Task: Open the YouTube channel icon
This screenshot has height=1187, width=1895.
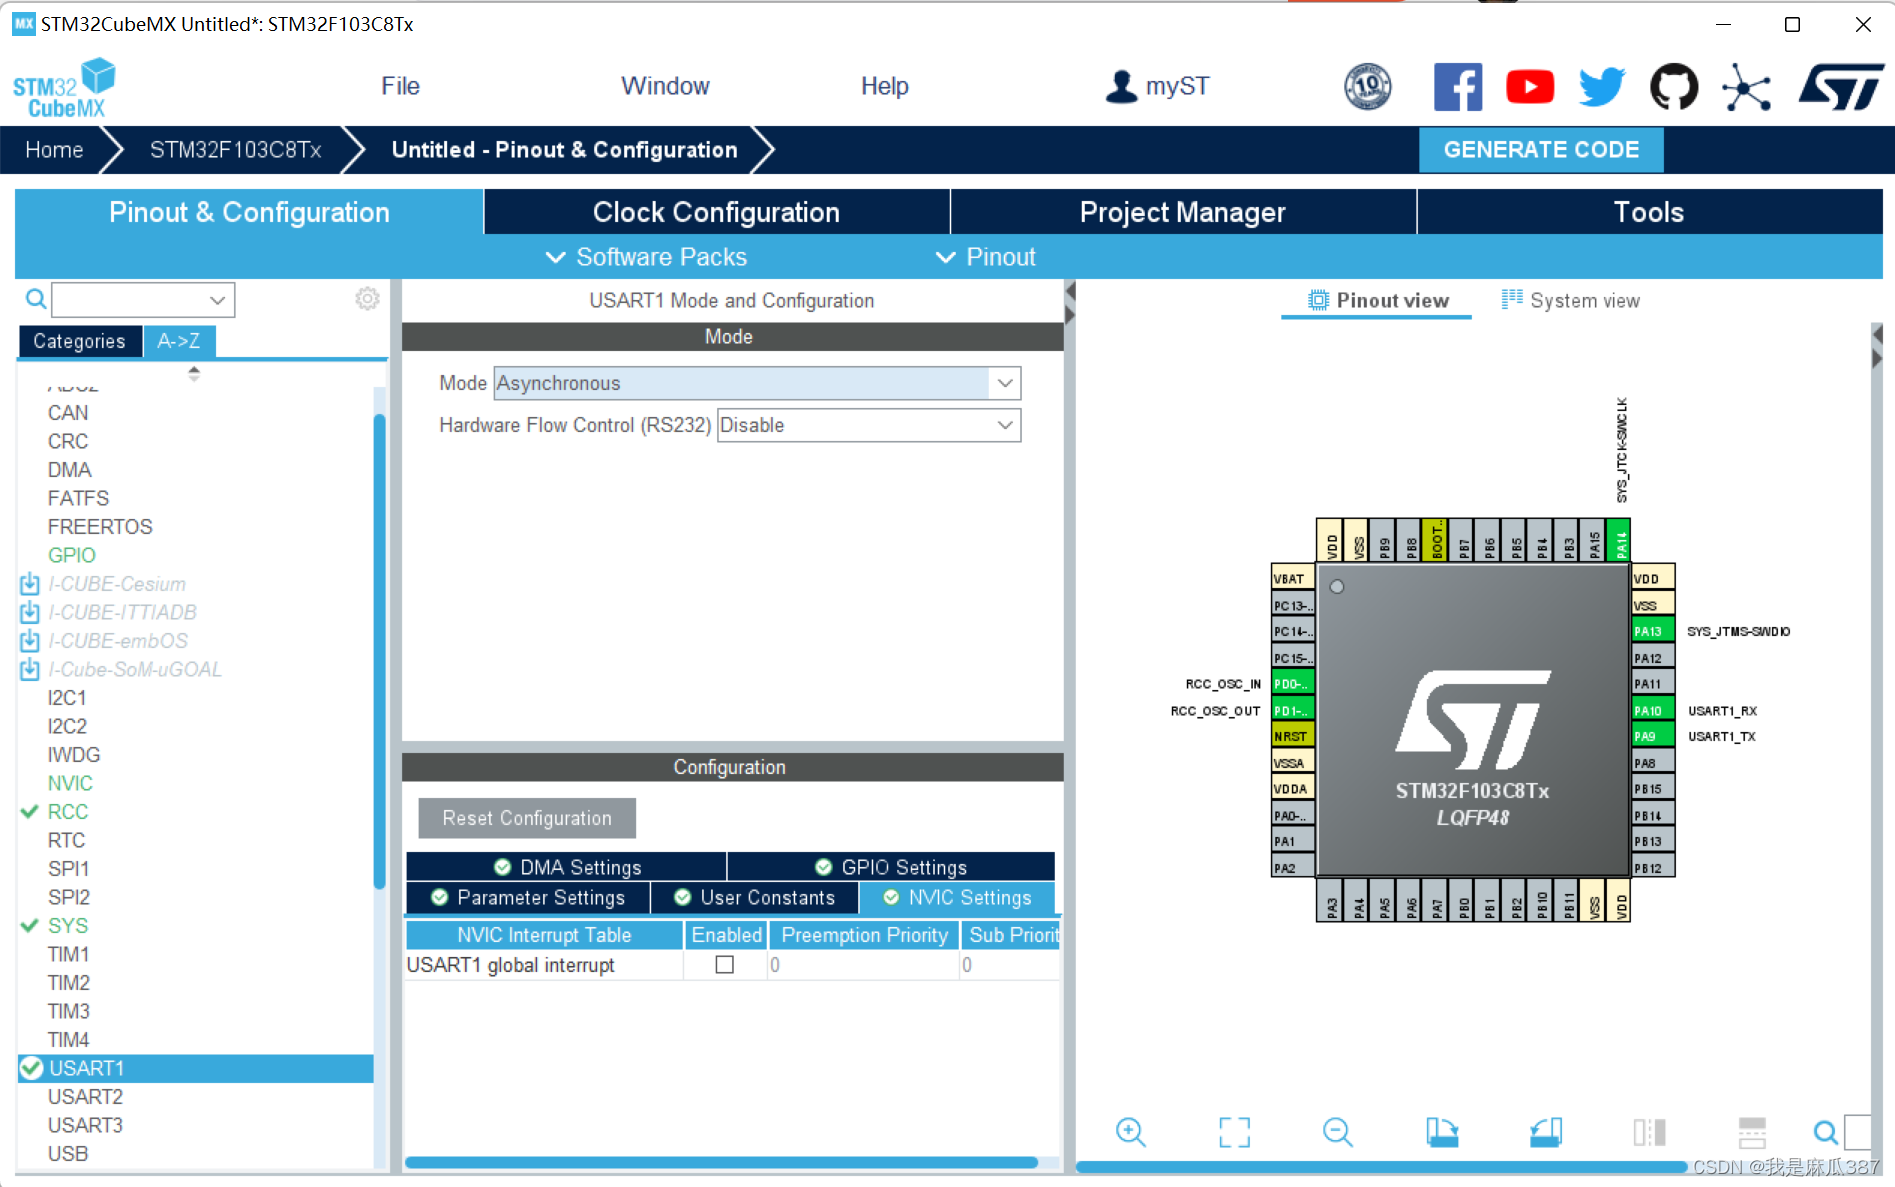Action: pos(1530,86)
